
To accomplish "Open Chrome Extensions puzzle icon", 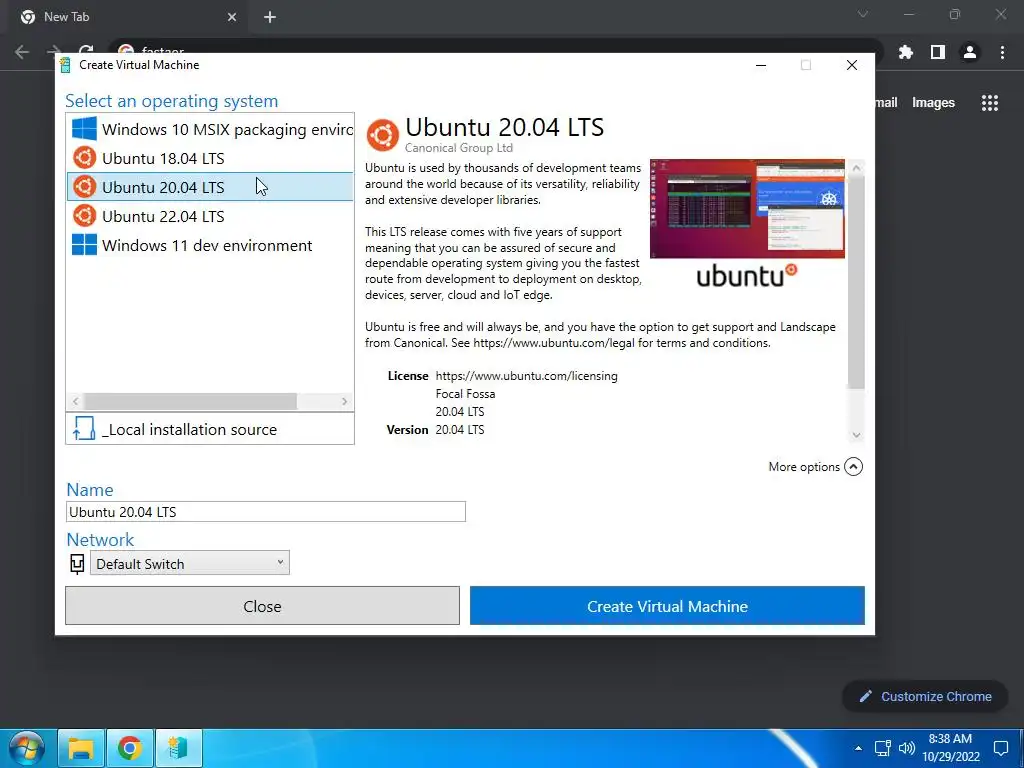I will (x=905, y=52).
